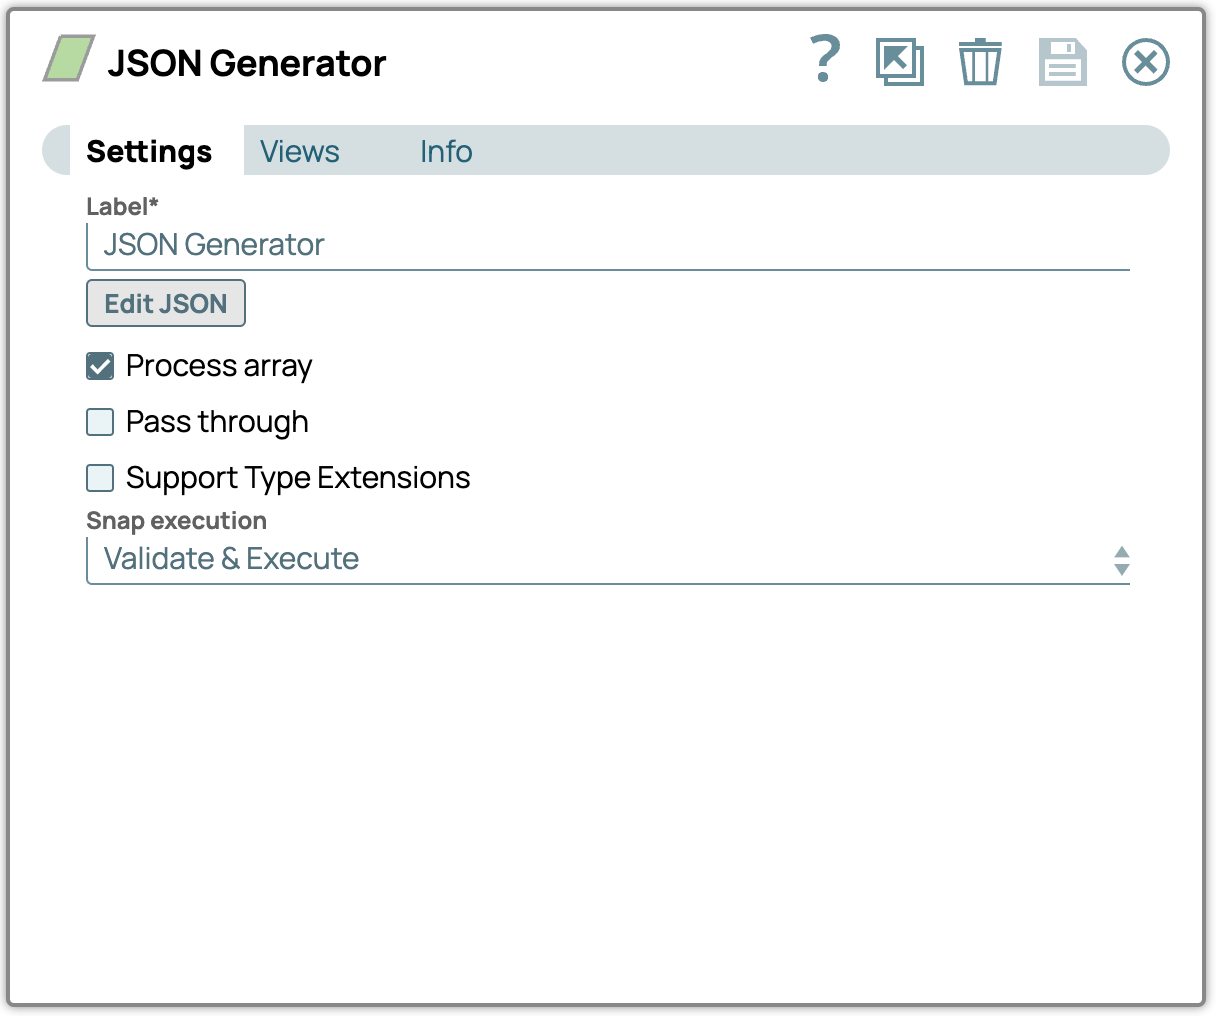Image resolution: width=1216 pixels, height=1016 pixels.
Task: Close the JSON Generator dialog
Action: point(1145,62)
